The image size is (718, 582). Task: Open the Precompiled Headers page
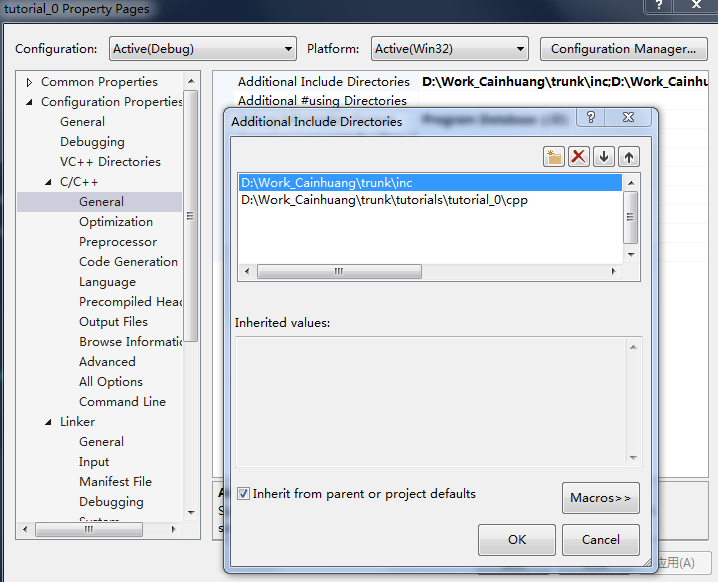point(131,302)
